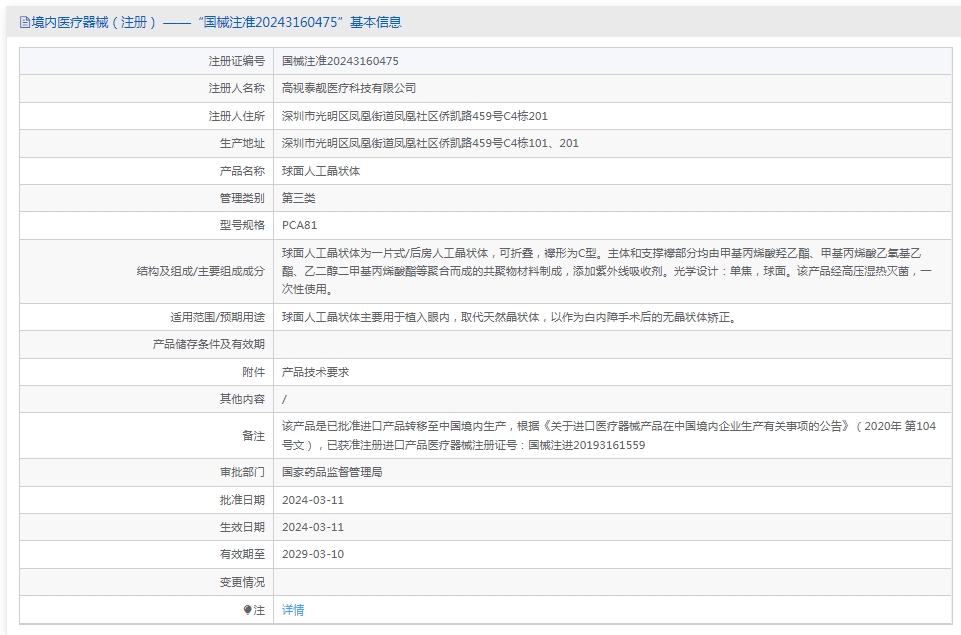Click the 其他内容 row label
The height and width of the screenshot is (635, 961).
(242, 399)
